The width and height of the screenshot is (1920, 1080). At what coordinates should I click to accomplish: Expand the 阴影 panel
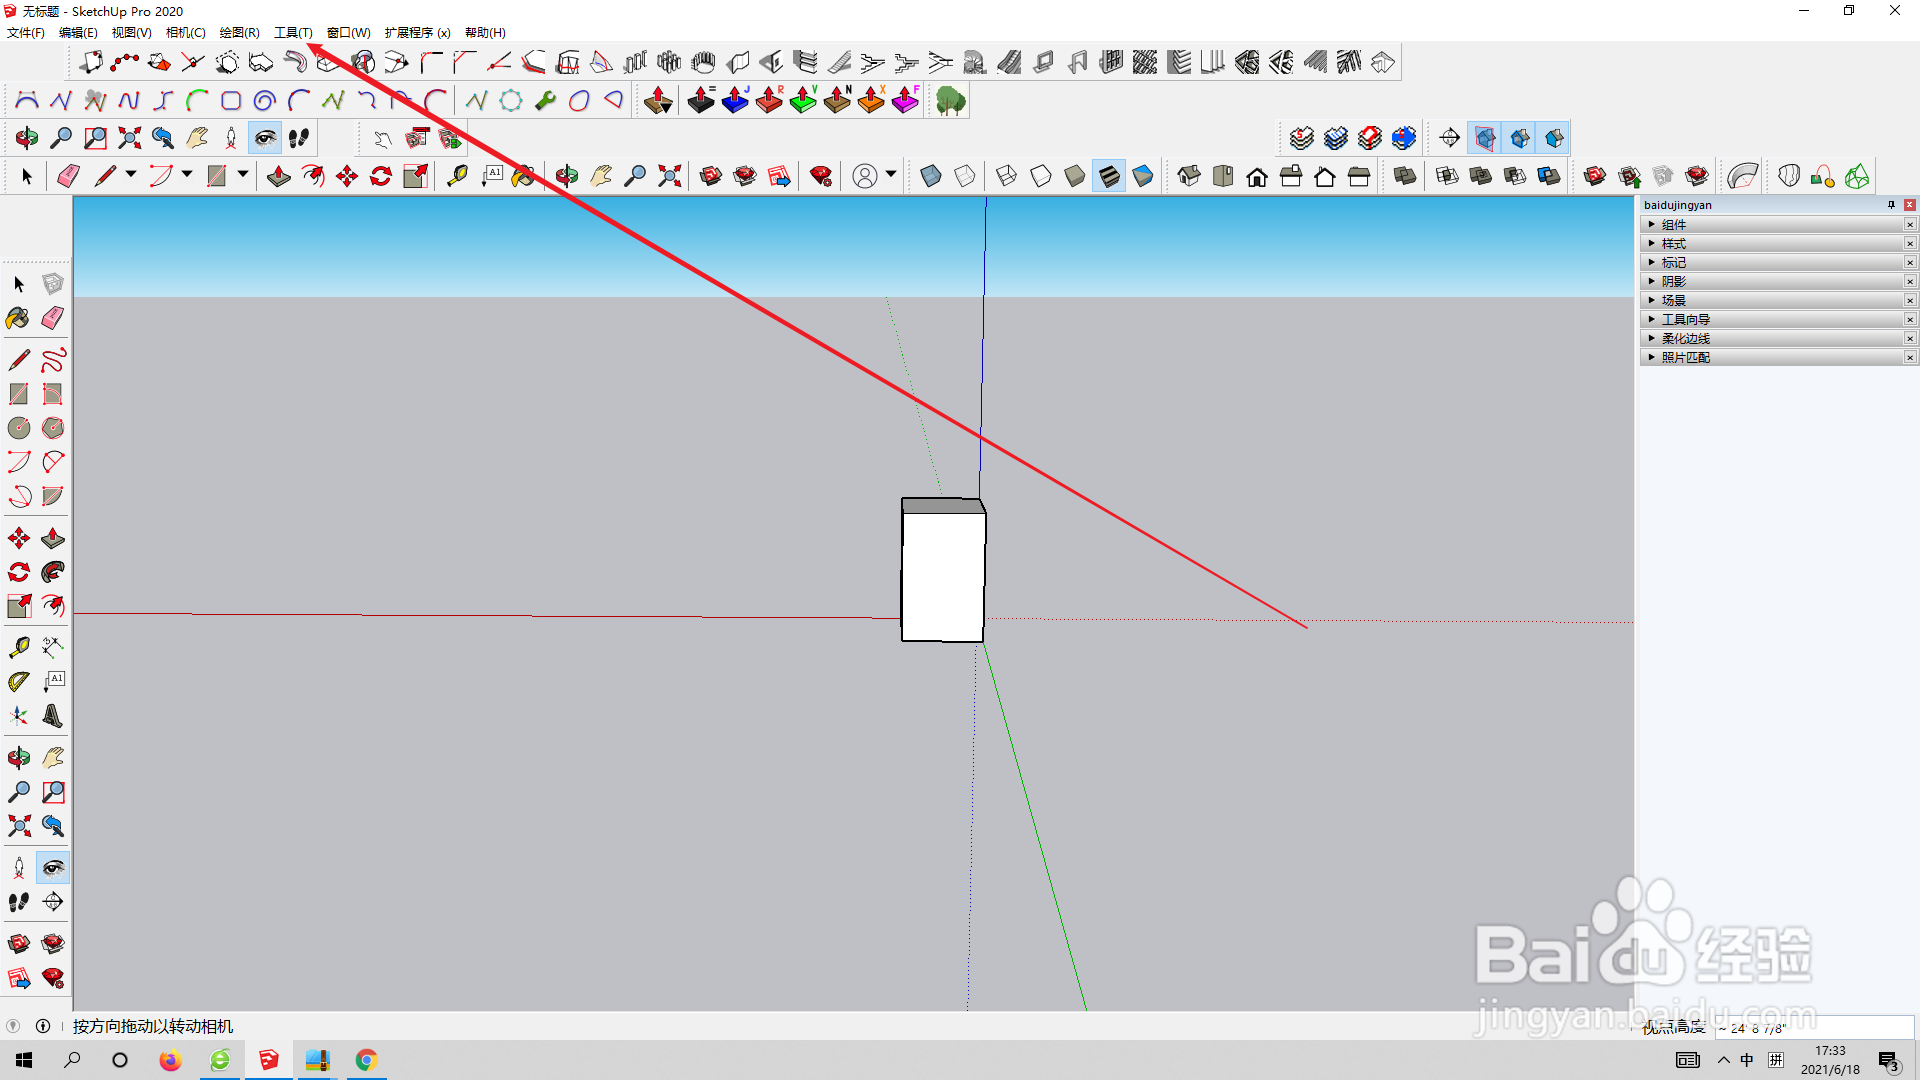coord(1778,282)
